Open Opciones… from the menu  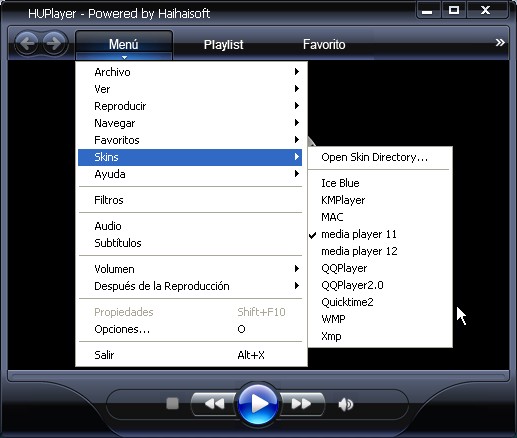click(190, 329)
